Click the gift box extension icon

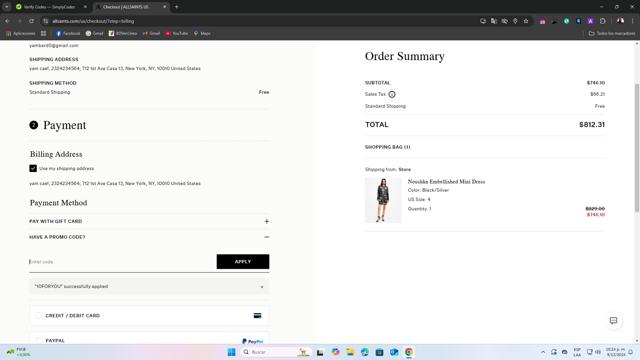pyautogui.click(x=542, y=21)
